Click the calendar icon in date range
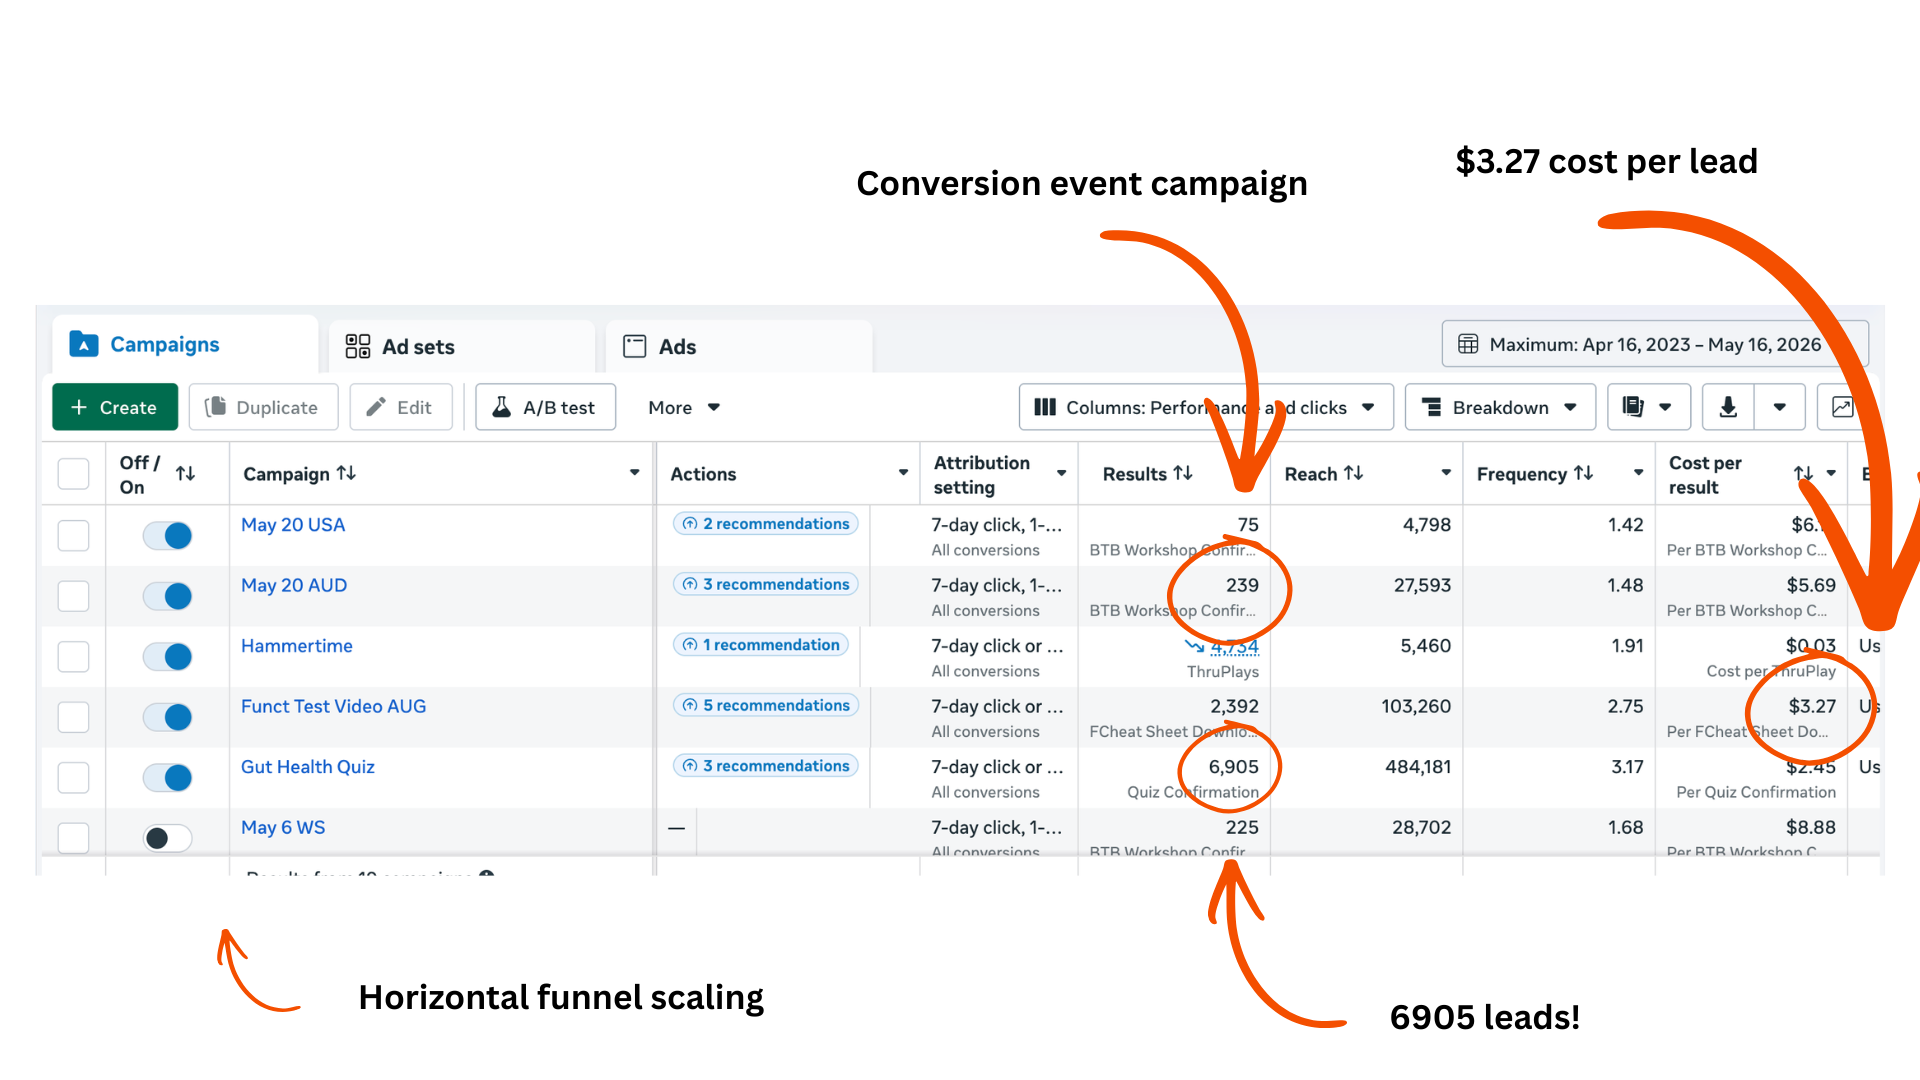 pos(1468,344)
